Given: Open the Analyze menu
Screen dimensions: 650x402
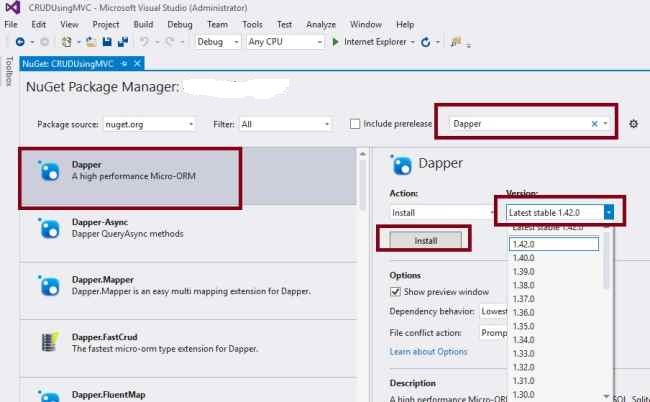Looking at the screenshot, I should click(321, 24).
